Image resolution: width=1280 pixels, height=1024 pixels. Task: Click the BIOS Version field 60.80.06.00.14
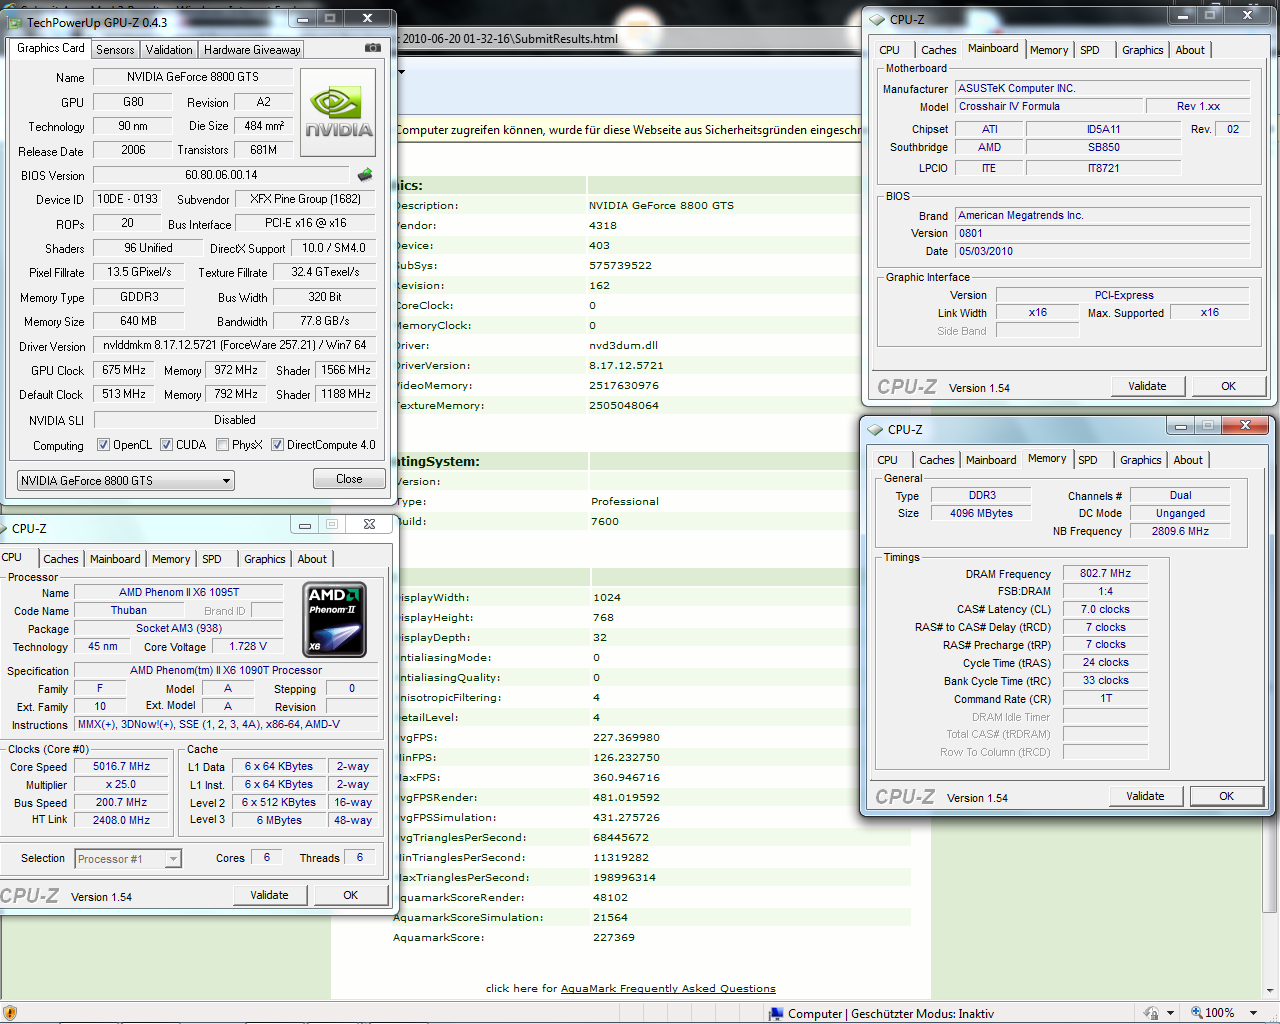pos(221,175)
